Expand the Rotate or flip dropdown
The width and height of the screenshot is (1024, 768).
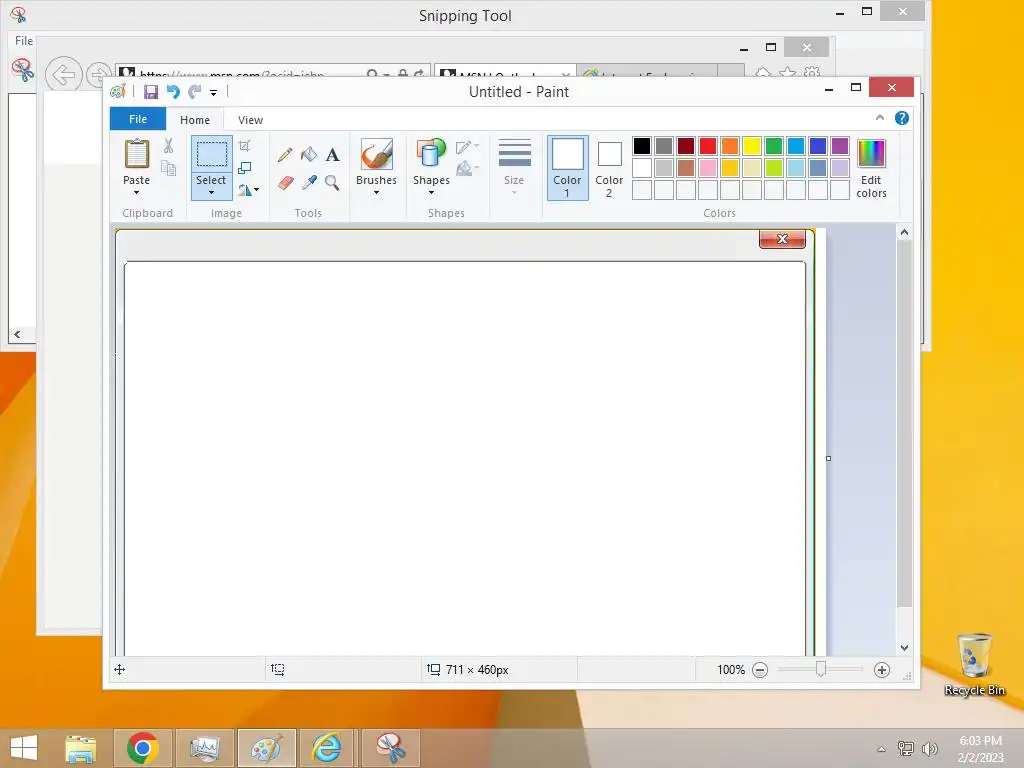coord(249,190)
